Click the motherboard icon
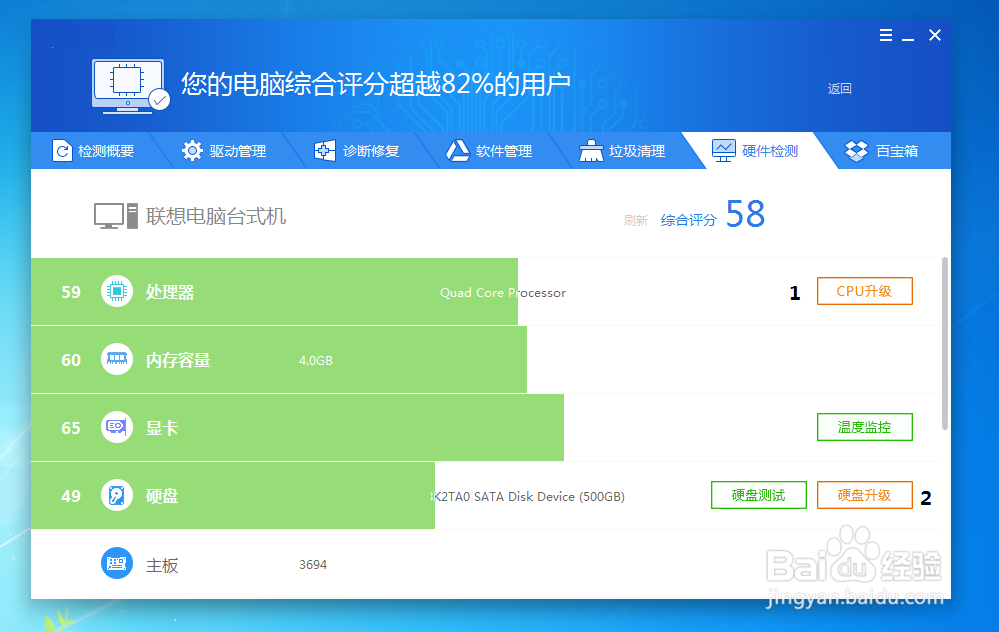This screenshot has height=632, width=999. (117, 563)
